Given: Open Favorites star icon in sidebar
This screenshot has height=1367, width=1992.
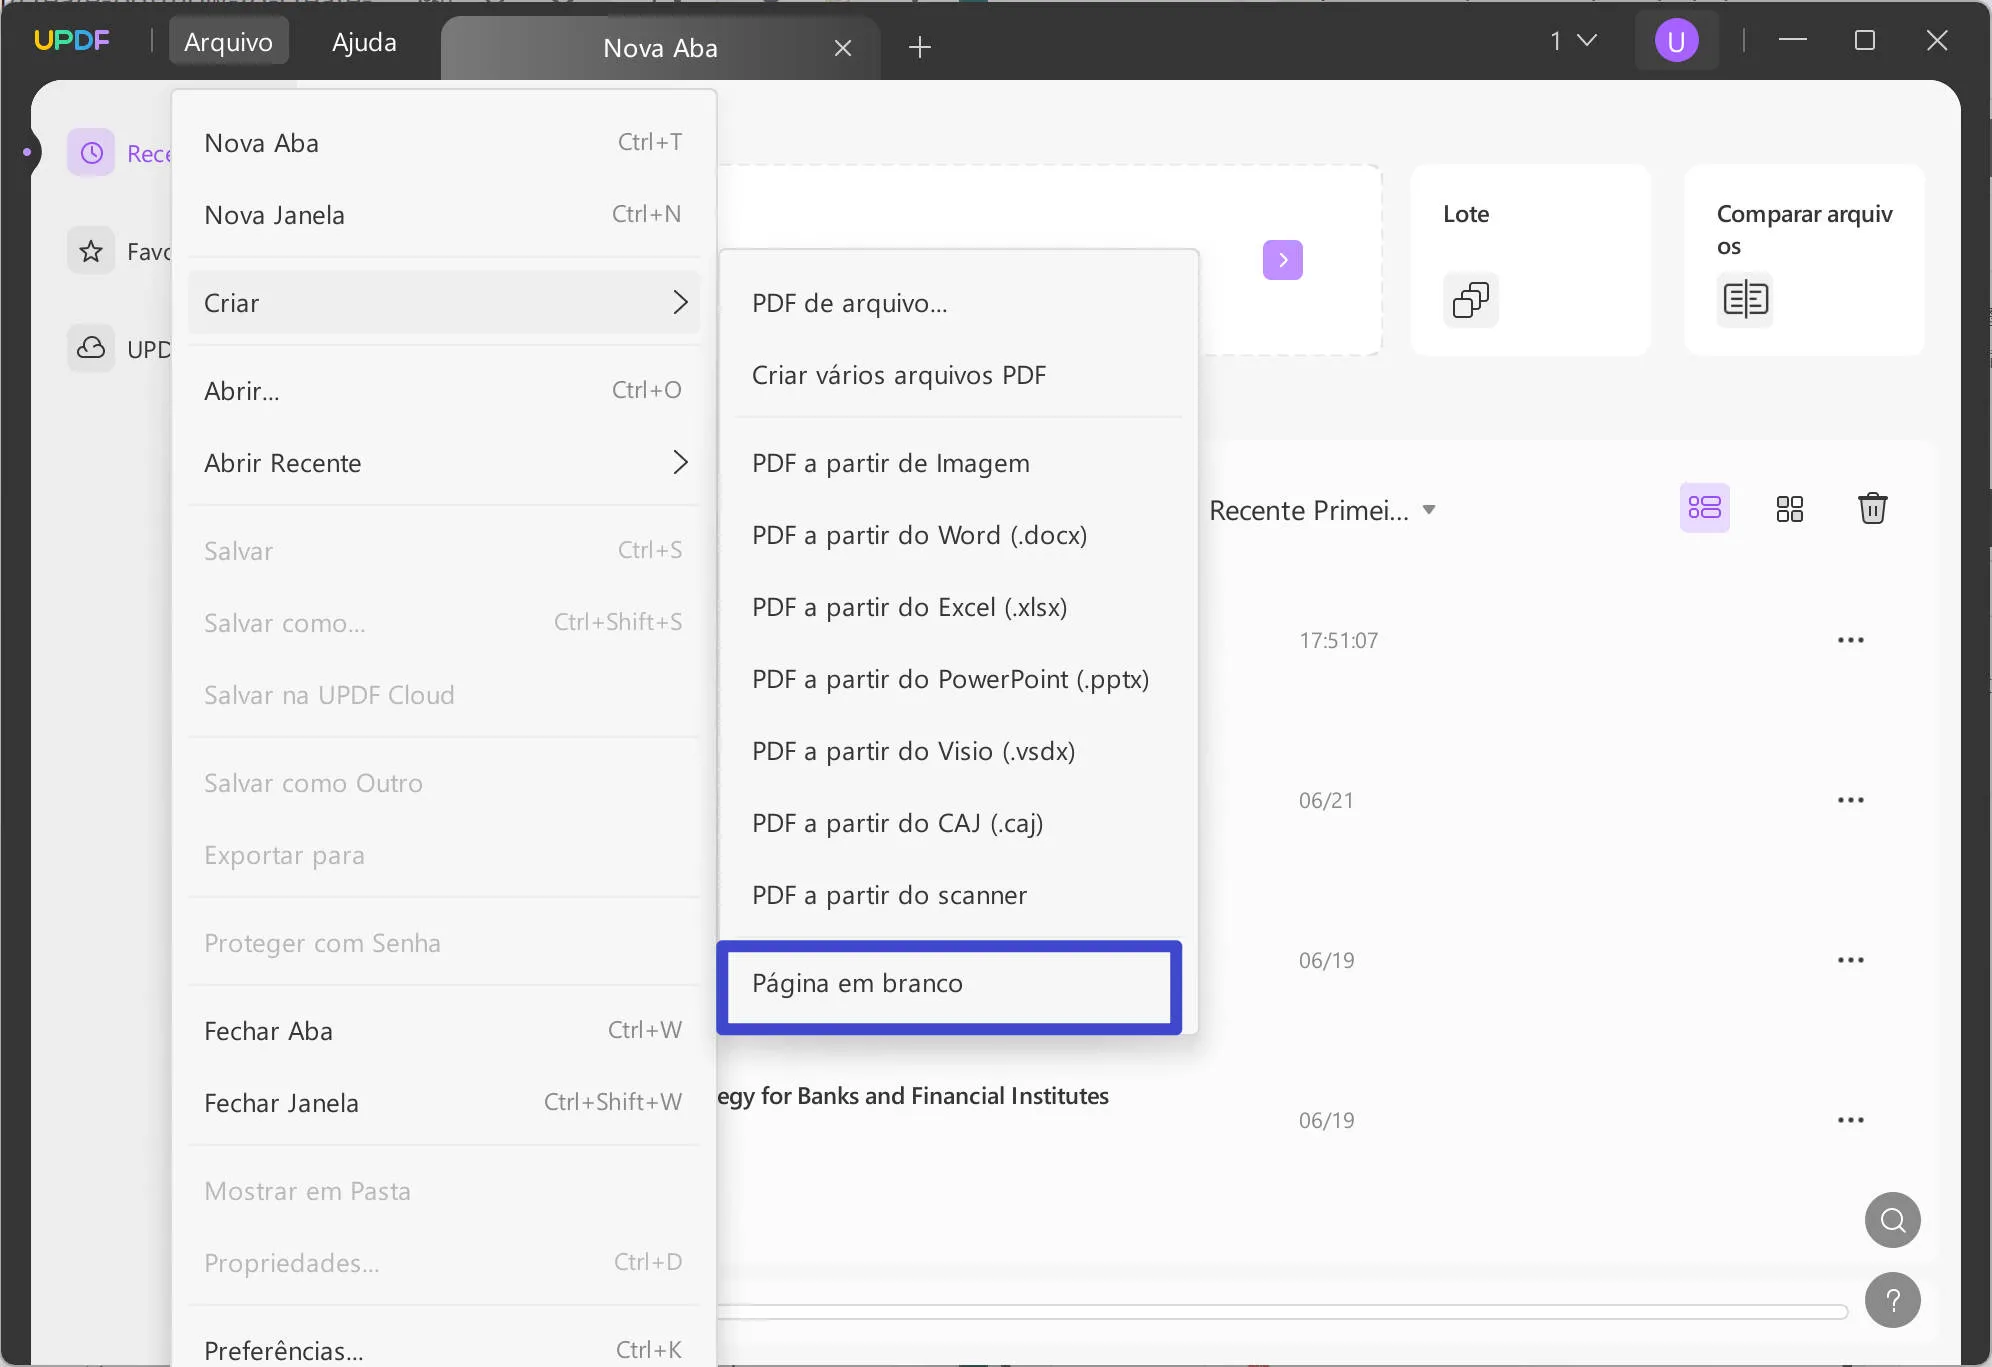Looking at the screenshot, I should (x=91, y=251).
